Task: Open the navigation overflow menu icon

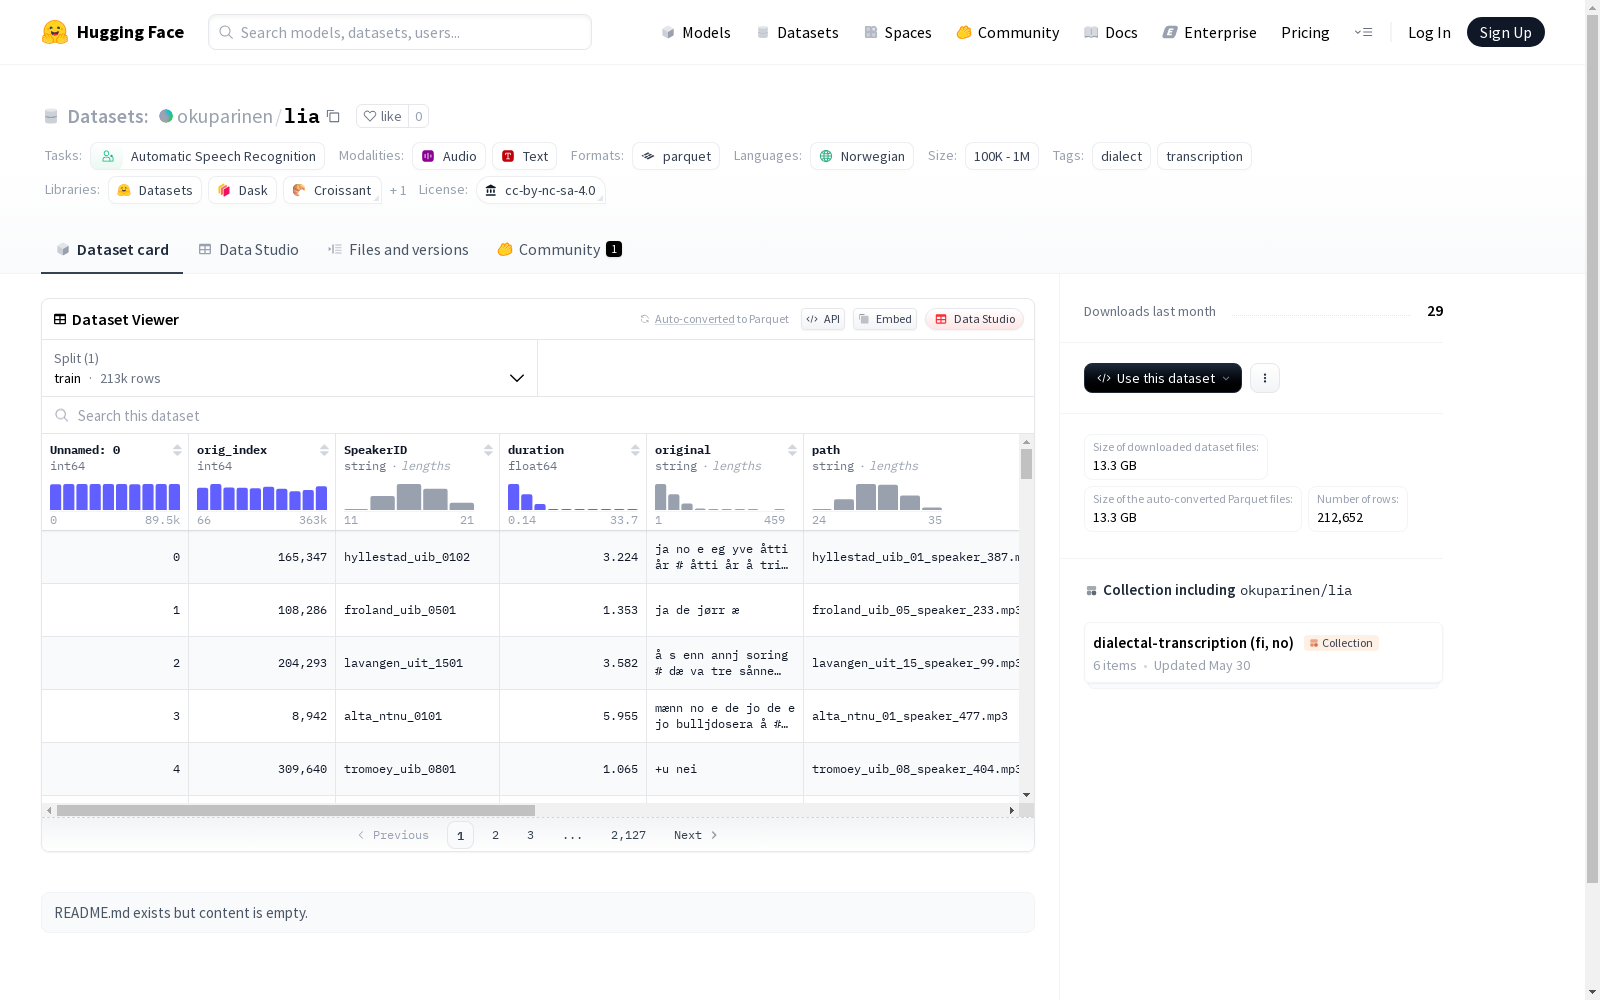Action: point(1363,32)
